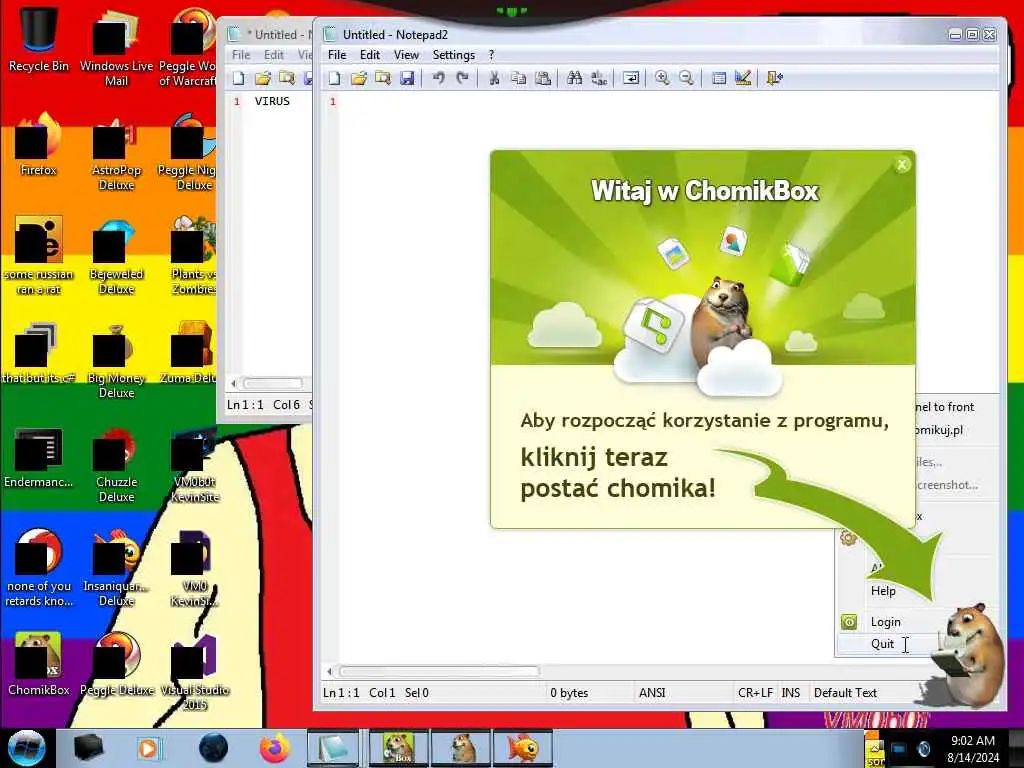Click the INS insert mode status field
The height and width of the screenshot is (768, 1024).
click(x=791, y=693)
